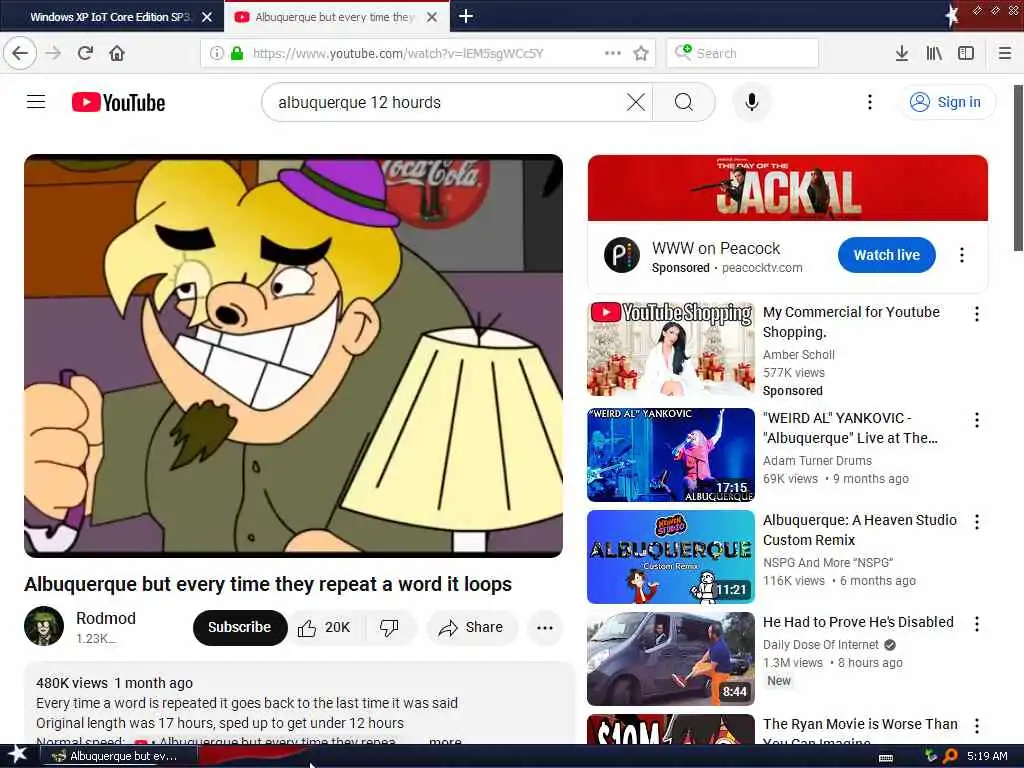This screenshot has height=768, width=1024.
Task: Open the Firefox hamburger menu
Action: [1005, 53]
